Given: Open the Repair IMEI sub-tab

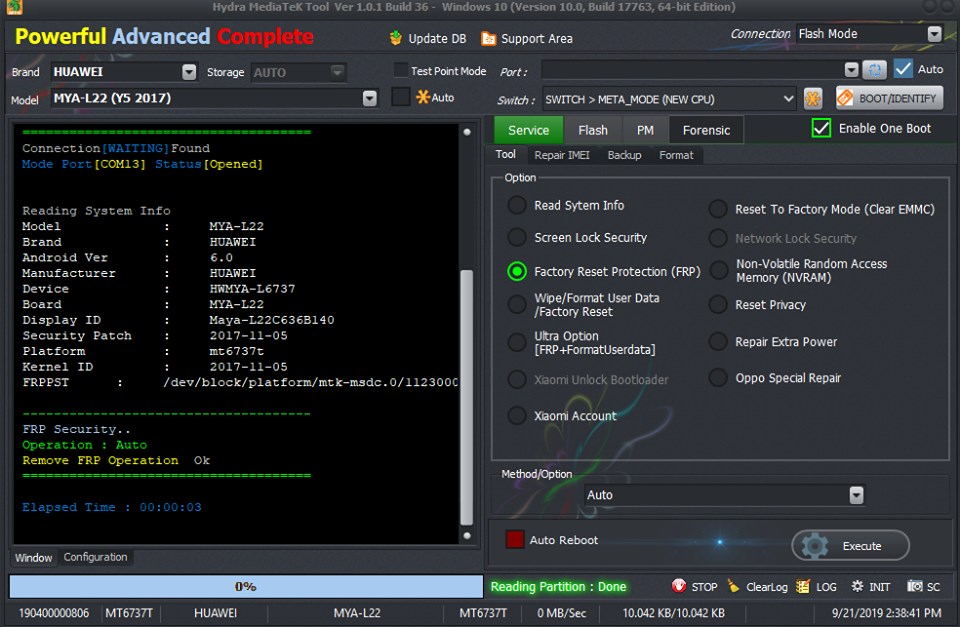Looking at the screenshot, I should (x=561, y=155).
